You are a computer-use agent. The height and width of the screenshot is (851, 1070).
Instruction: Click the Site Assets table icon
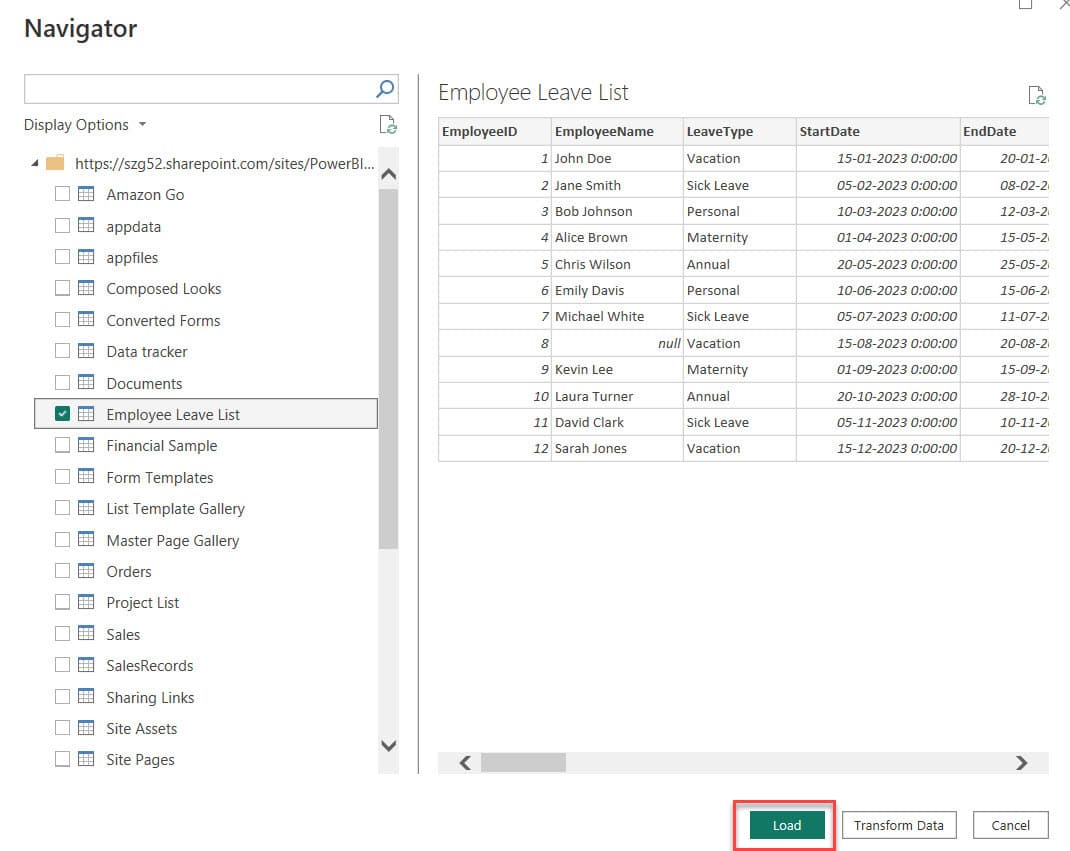[86, 727]
